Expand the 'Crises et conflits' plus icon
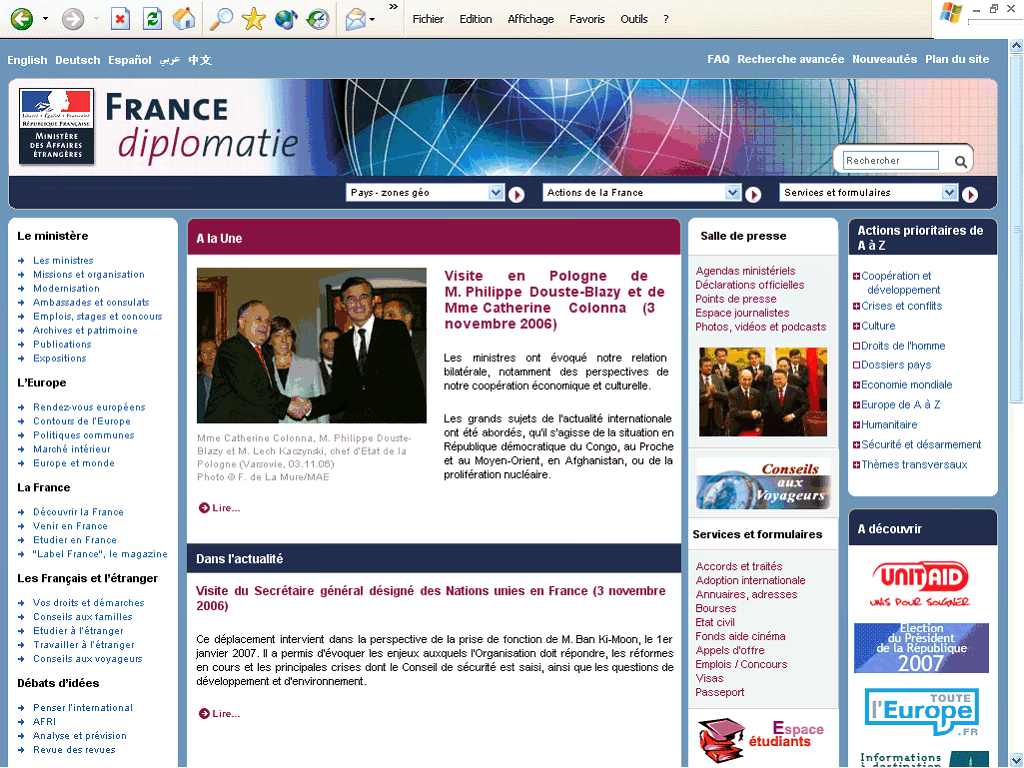 coord(856,307)
